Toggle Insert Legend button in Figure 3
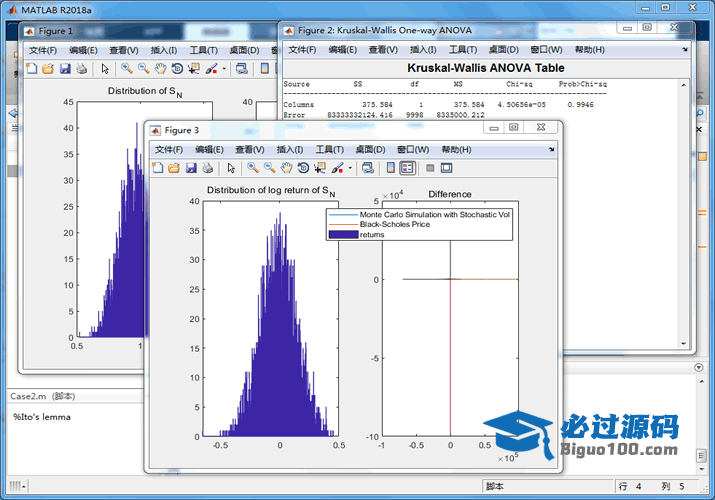Viewport: 715px width, 500px height. pyautogui.click(x=407, y=168)
